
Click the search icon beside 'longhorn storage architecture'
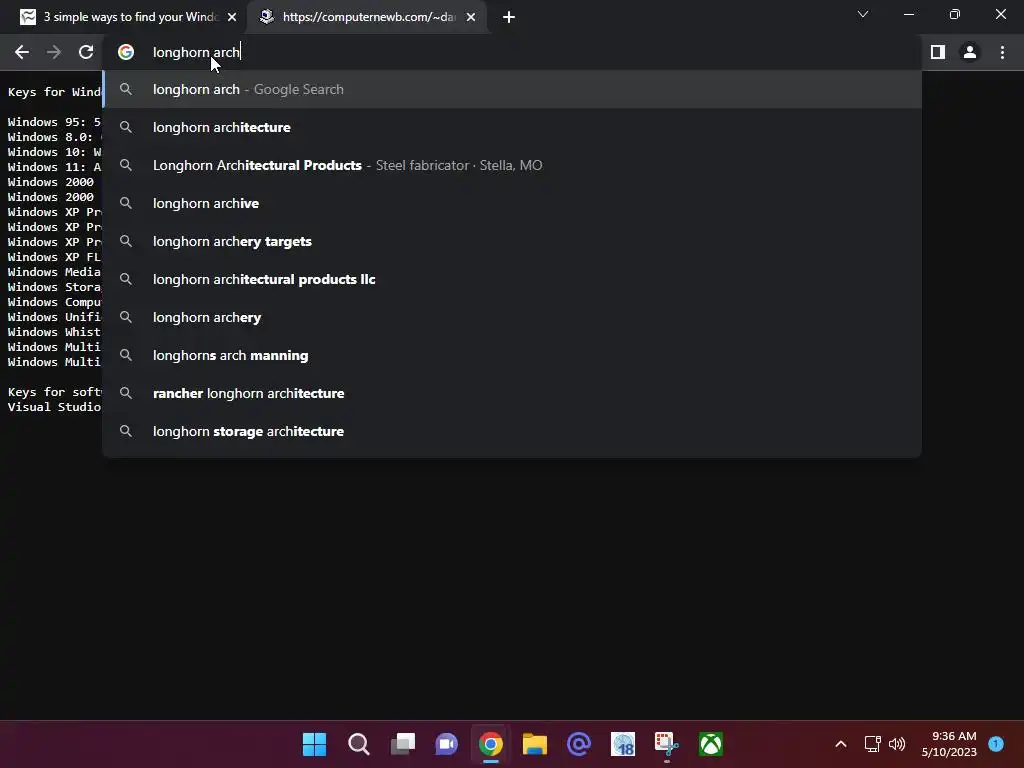tap(126, 431)
